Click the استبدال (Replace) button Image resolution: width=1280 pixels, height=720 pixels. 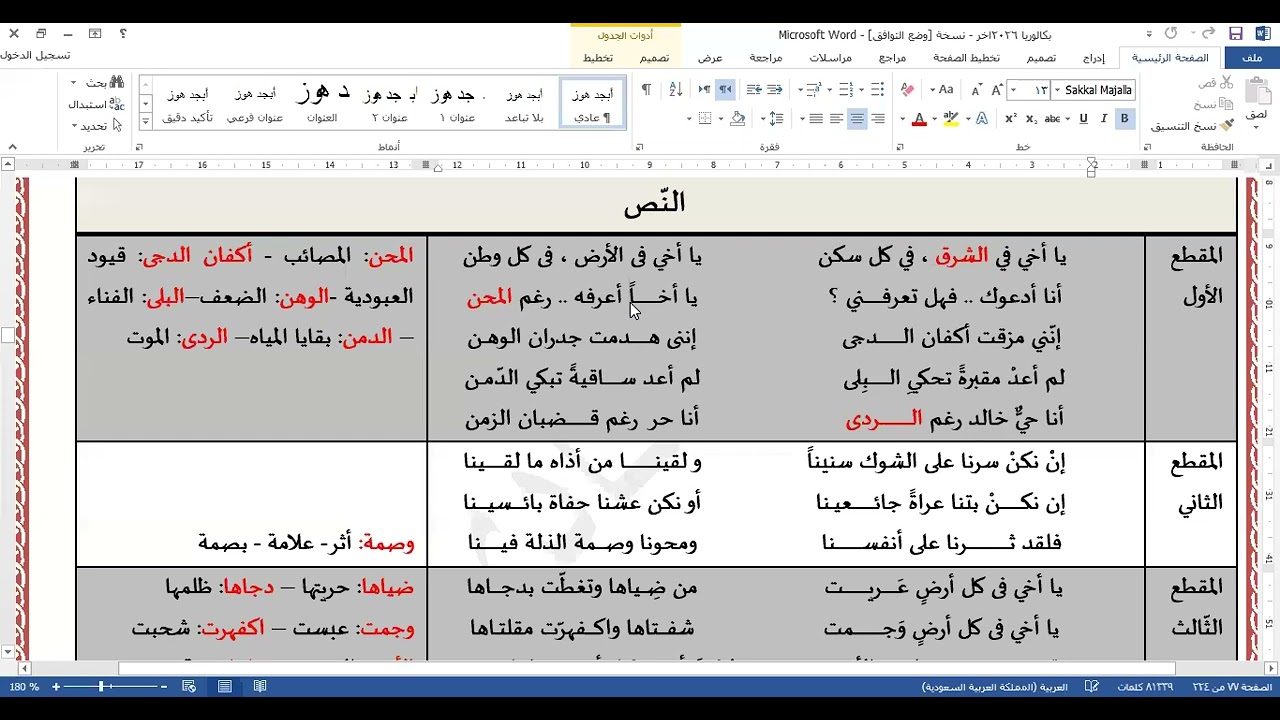click(96, 104)
